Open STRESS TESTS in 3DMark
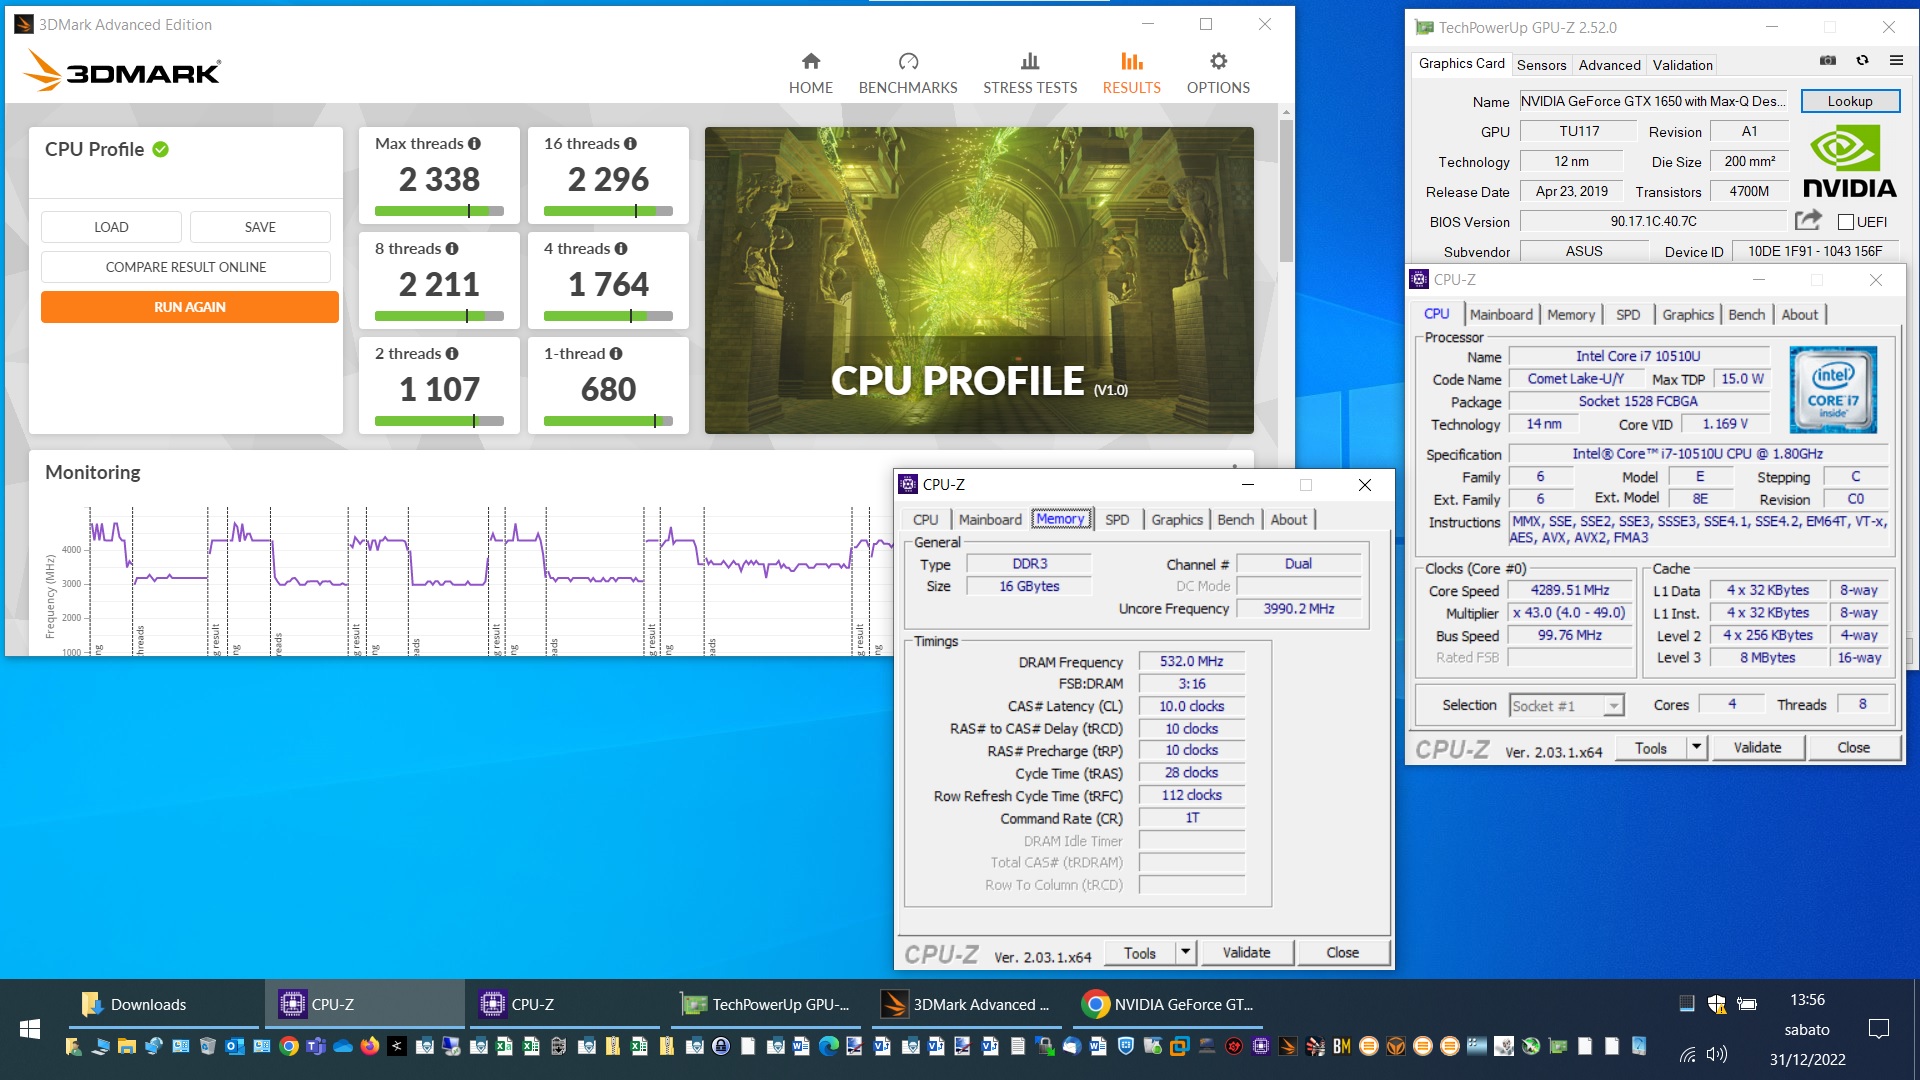Image resolution: width=1920 pixels, height=1080 pixels. click(1030, 74)
